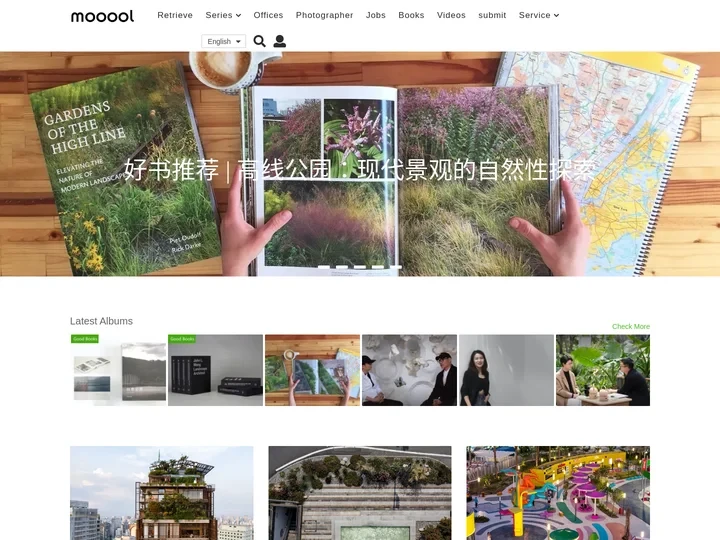The width and height of the screenshot is (720, 540).
Task: Open the colorful playground project image
Action: (558, 493)
